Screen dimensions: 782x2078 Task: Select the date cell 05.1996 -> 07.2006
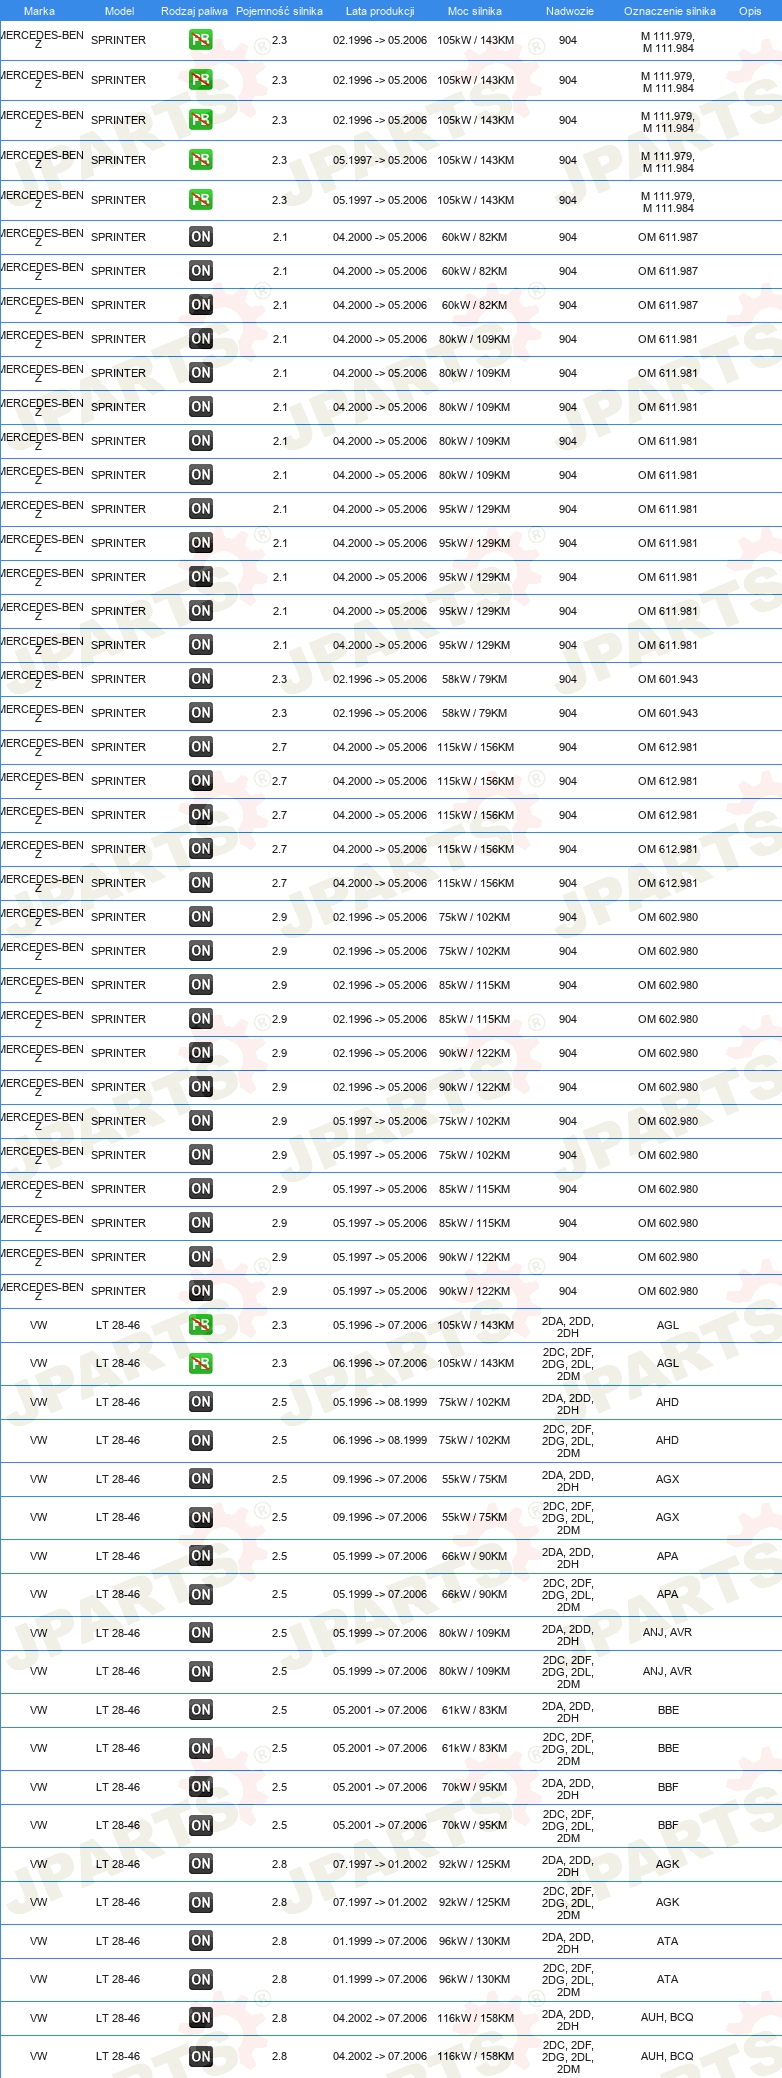[380, 1325]
